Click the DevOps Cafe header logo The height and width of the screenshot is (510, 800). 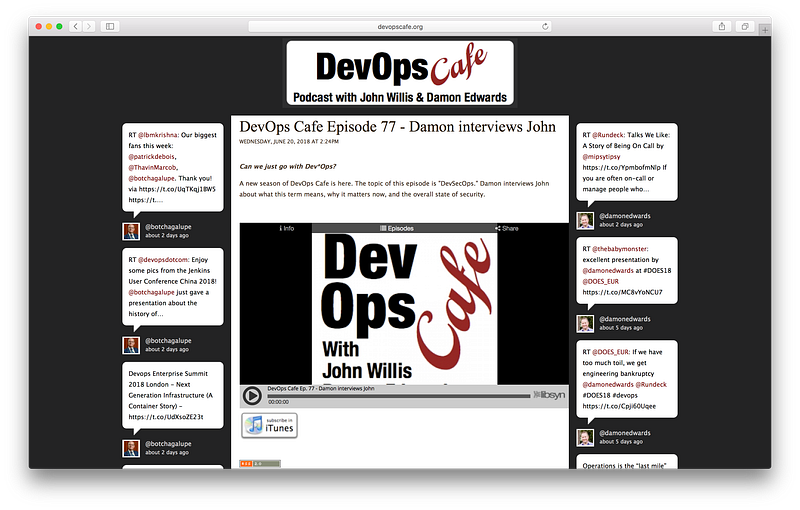[400, 73]
